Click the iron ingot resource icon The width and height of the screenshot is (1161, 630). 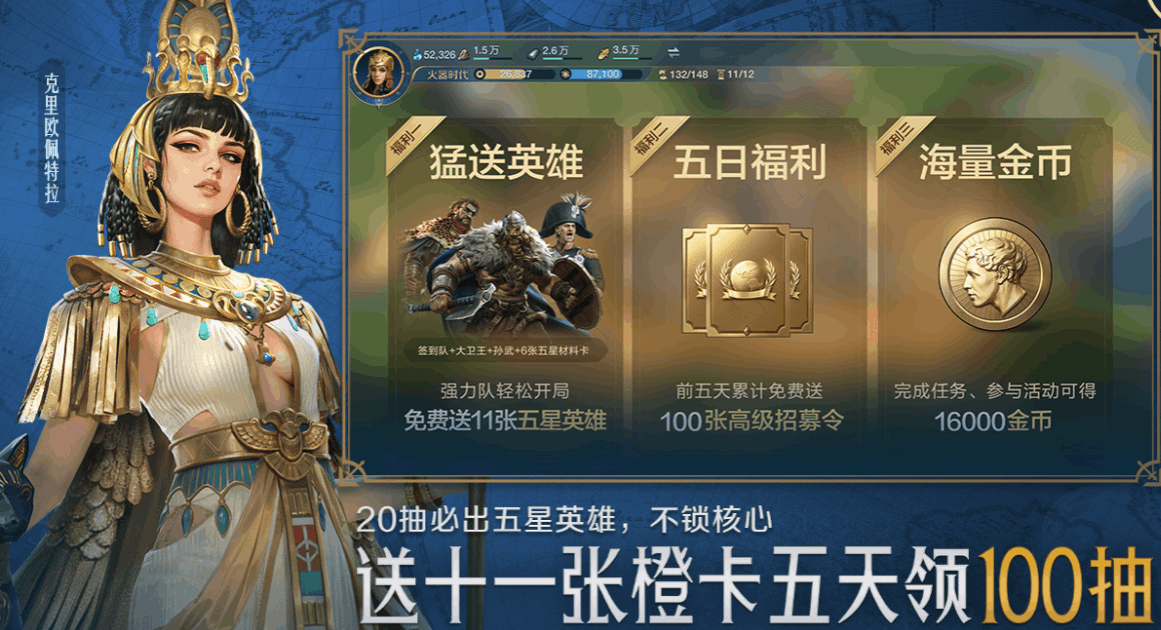pyautogui.click(x=532, y=53)
